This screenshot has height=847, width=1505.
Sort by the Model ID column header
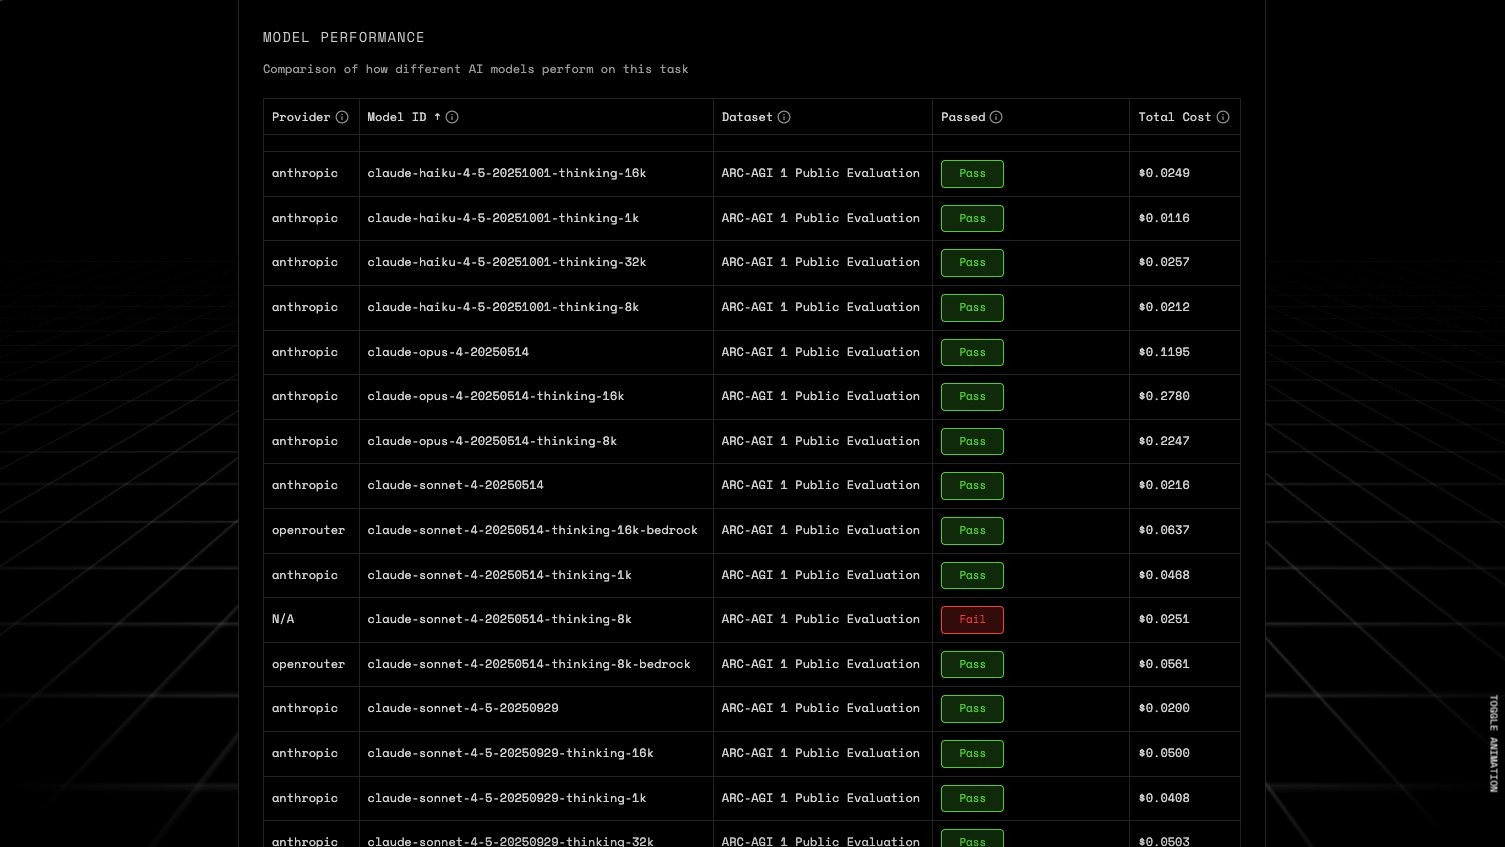click(x=404, y=117)
